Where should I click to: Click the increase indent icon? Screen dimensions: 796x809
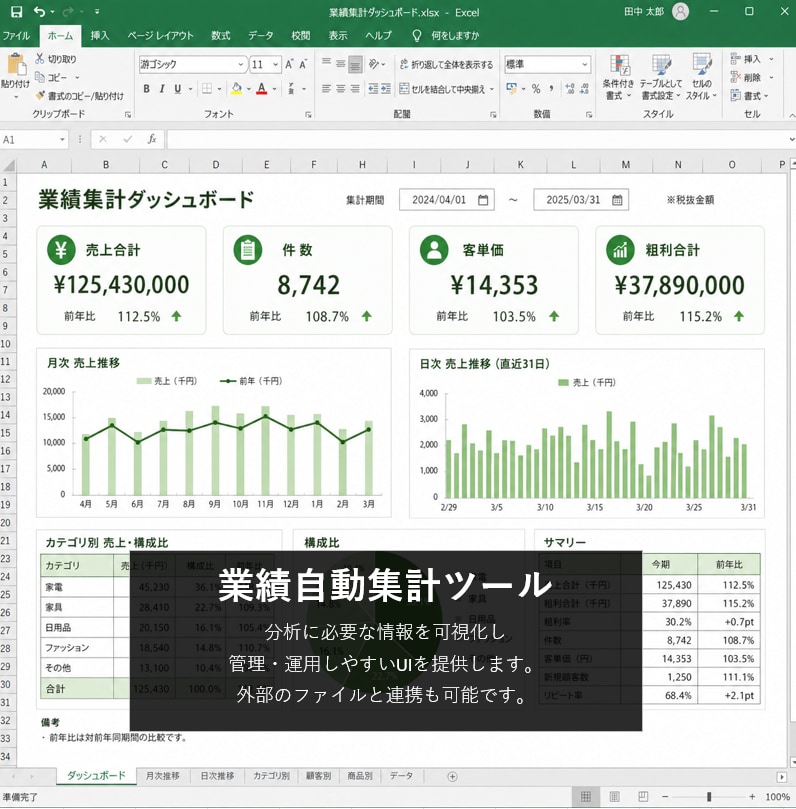click(386, 89)
